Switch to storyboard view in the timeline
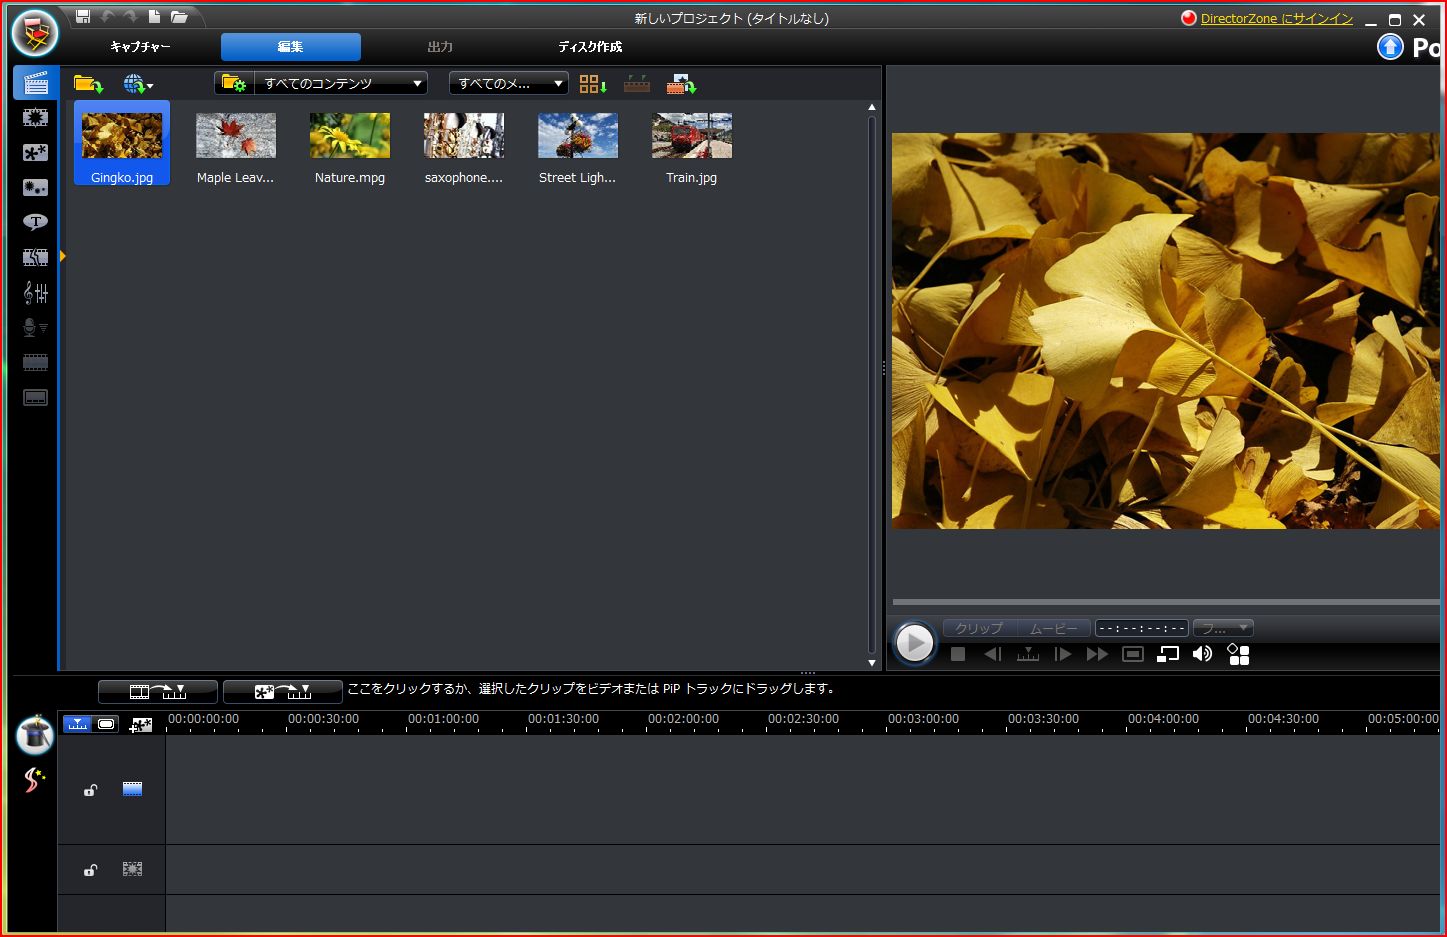This screenshot has height=937, width=1447. (106, 724)
